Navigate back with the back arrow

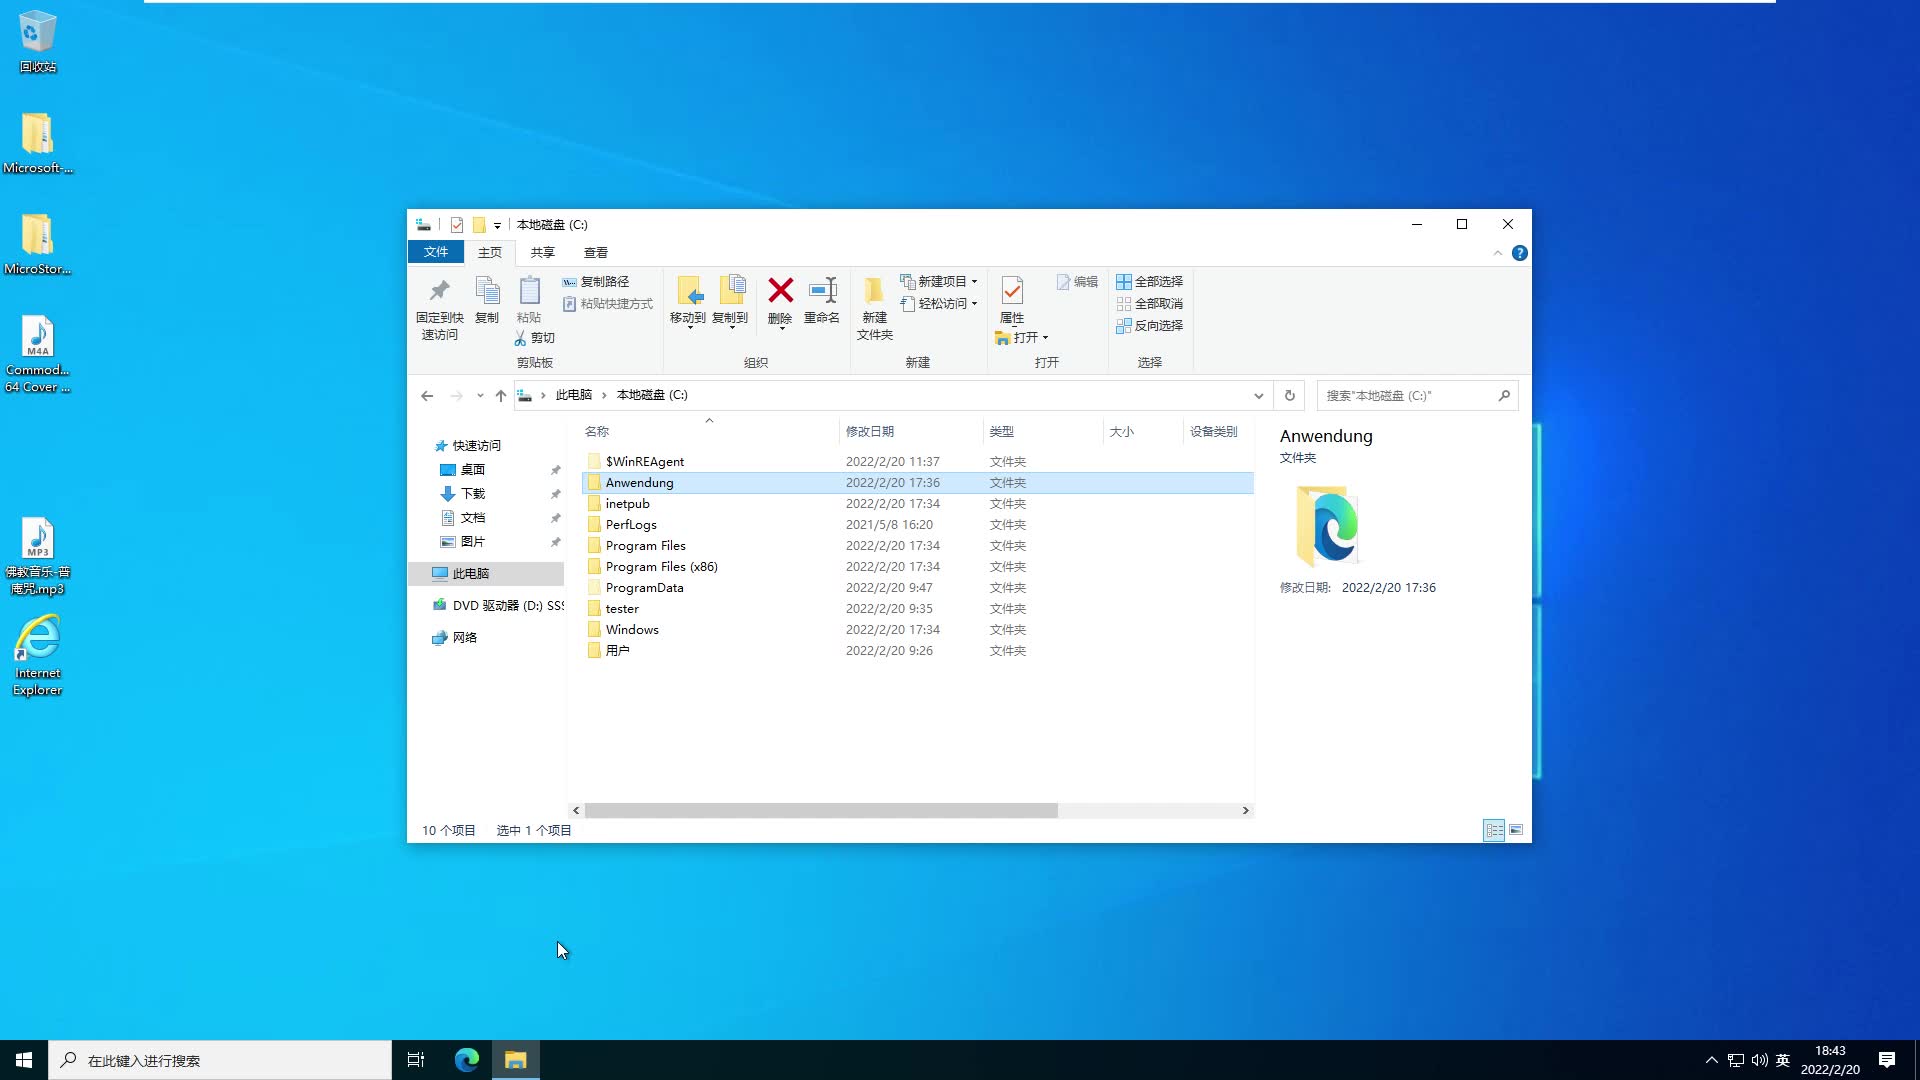(427, 395)
